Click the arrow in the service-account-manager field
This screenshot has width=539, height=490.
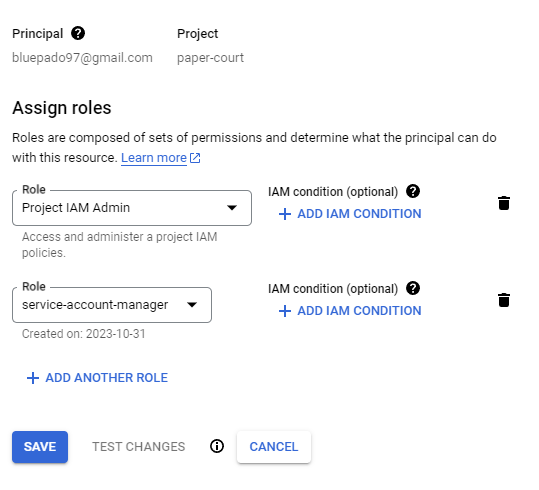click(192, 305)
